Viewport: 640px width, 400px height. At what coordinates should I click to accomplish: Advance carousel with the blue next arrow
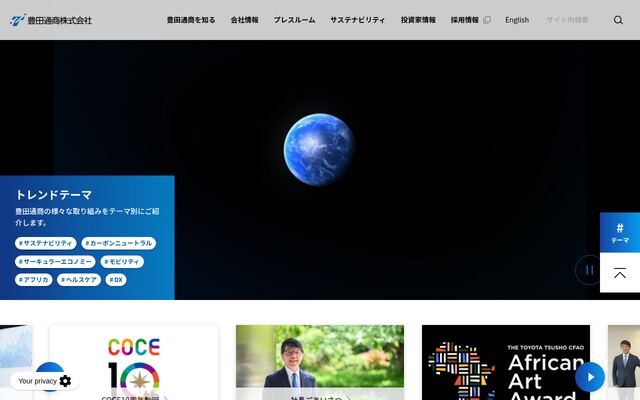(x=590, y=377)
